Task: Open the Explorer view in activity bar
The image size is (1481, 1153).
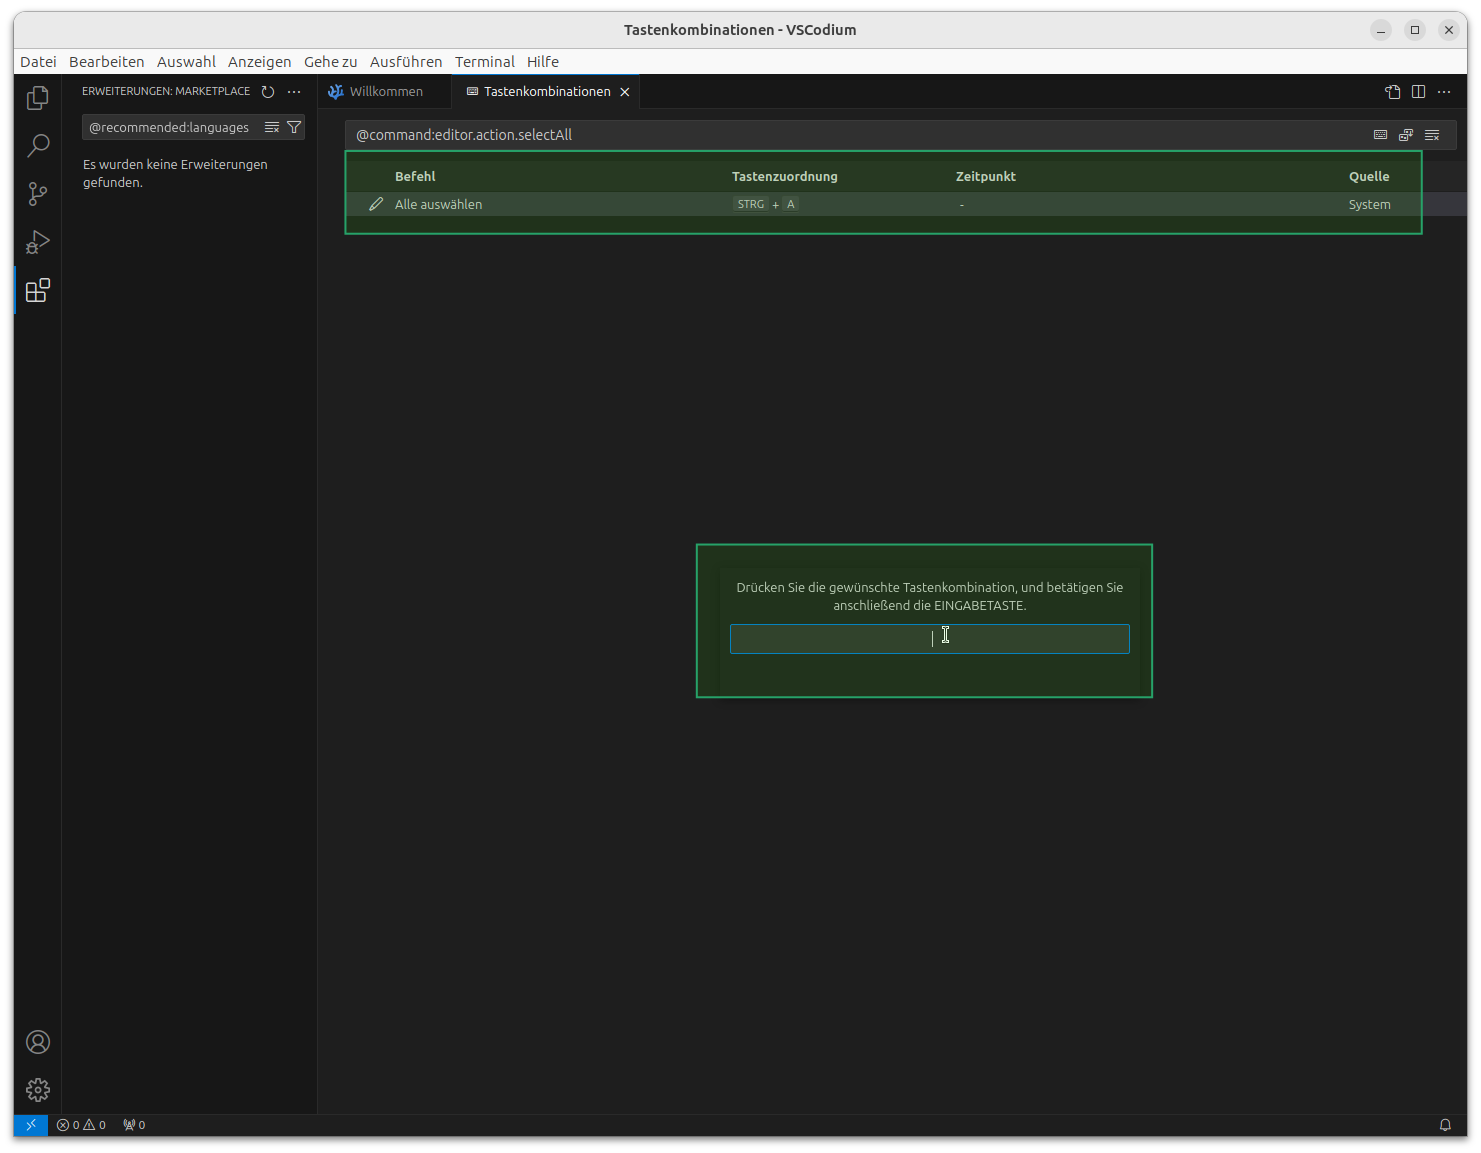Action: pos(37,98)
